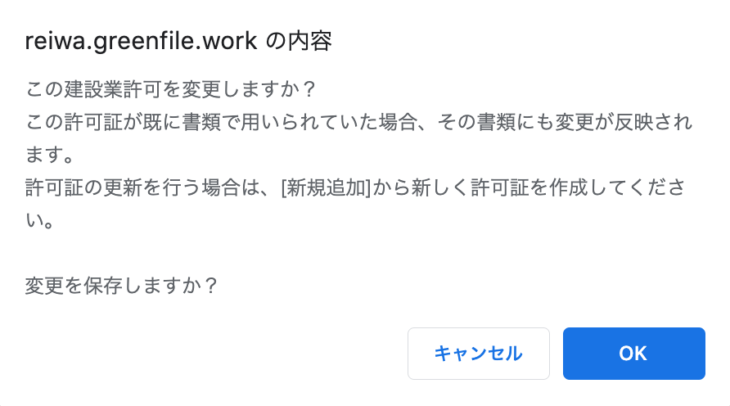
Task: Click the phrase 新しく許可証を作成してくださ
Action: tap(549, 188)
